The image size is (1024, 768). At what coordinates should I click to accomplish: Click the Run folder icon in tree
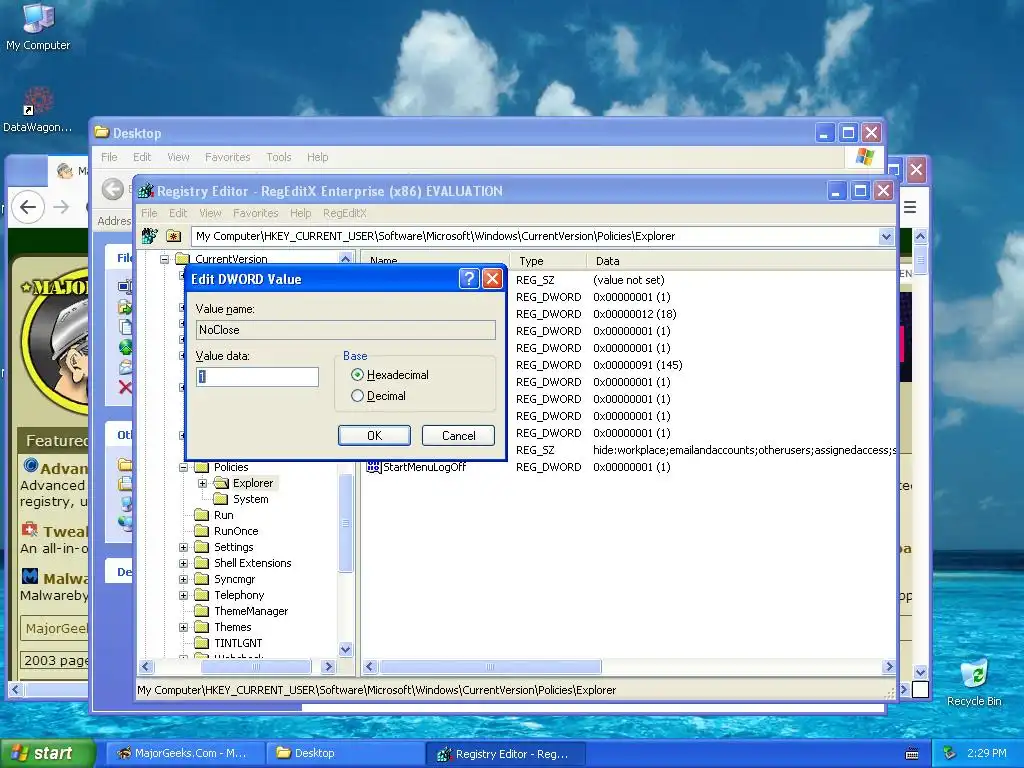(202, 515)
